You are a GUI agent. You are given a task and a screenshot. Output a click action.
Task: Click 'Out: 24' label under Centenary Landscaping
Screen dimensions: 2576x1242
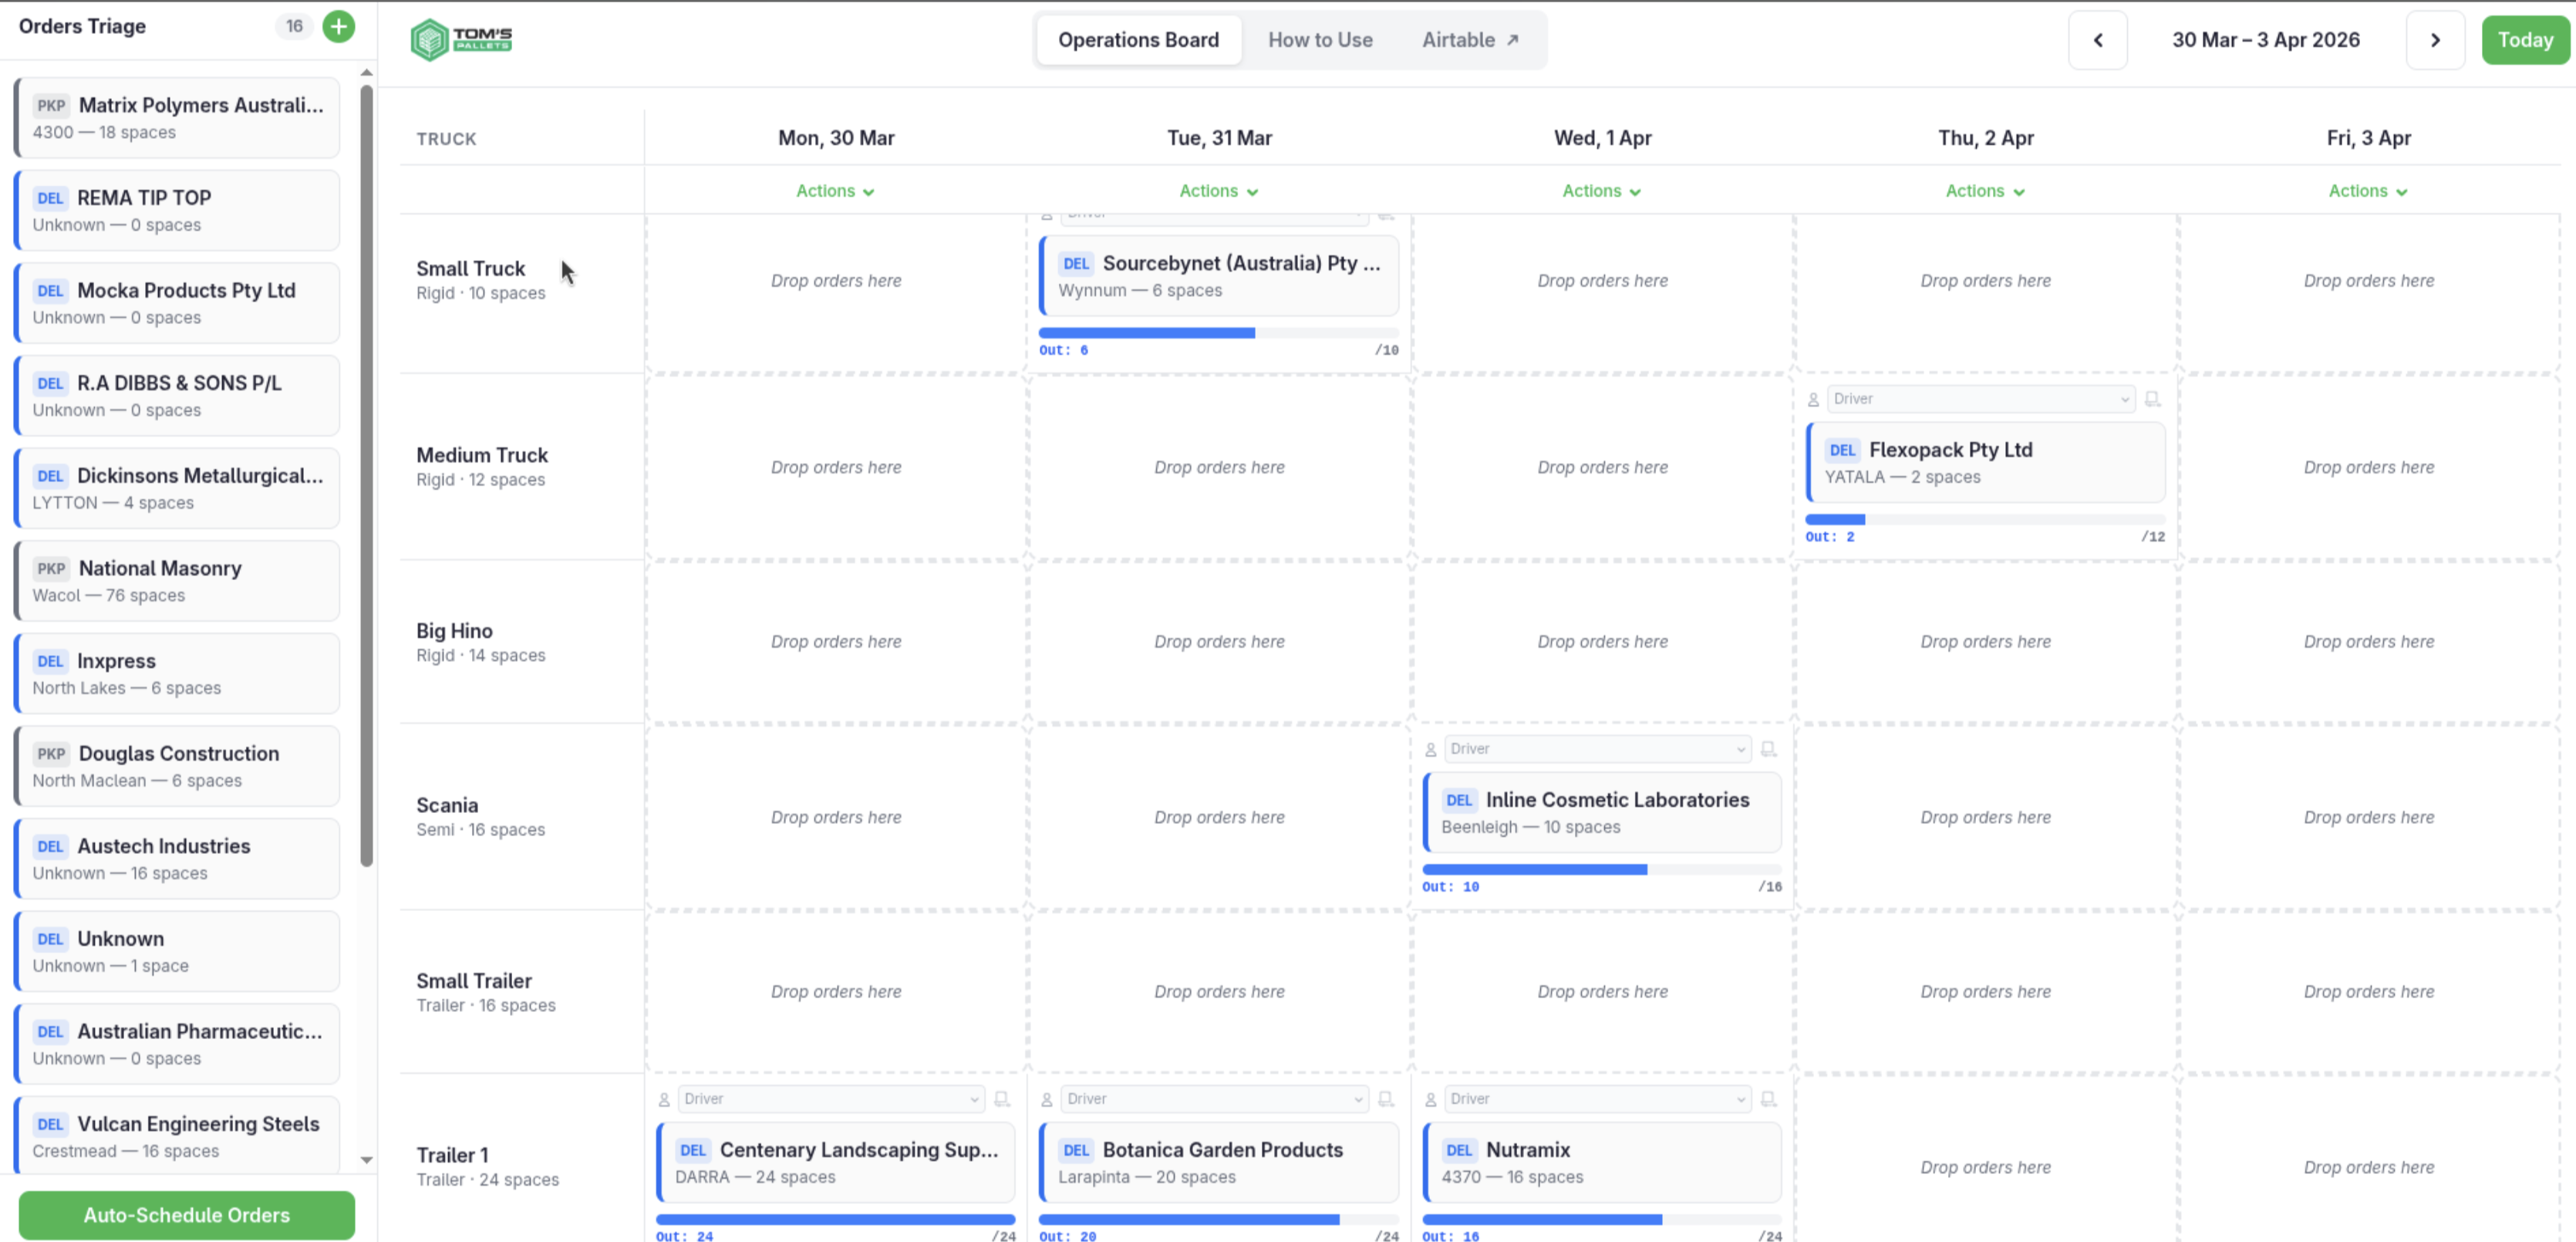[x=685, y=1236]
